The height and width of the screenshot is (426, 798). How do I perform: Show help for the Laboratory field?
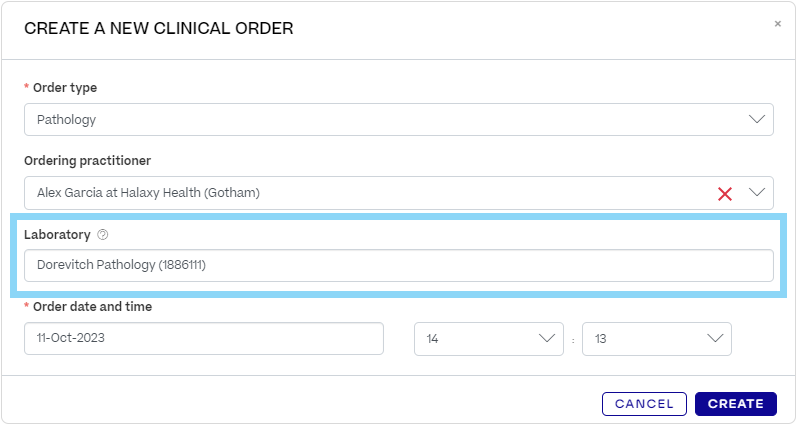[102, 235]
